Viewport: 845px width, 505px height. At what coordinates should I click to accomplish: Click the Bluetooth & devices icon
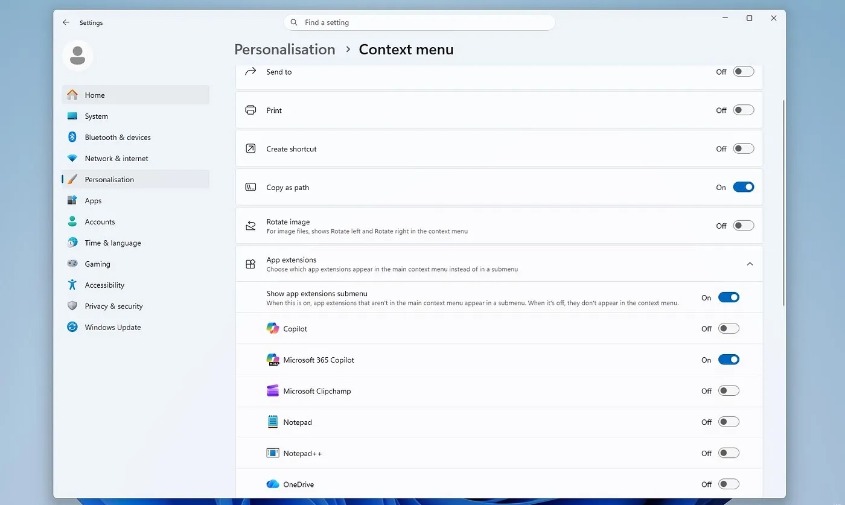coord(72,137)
